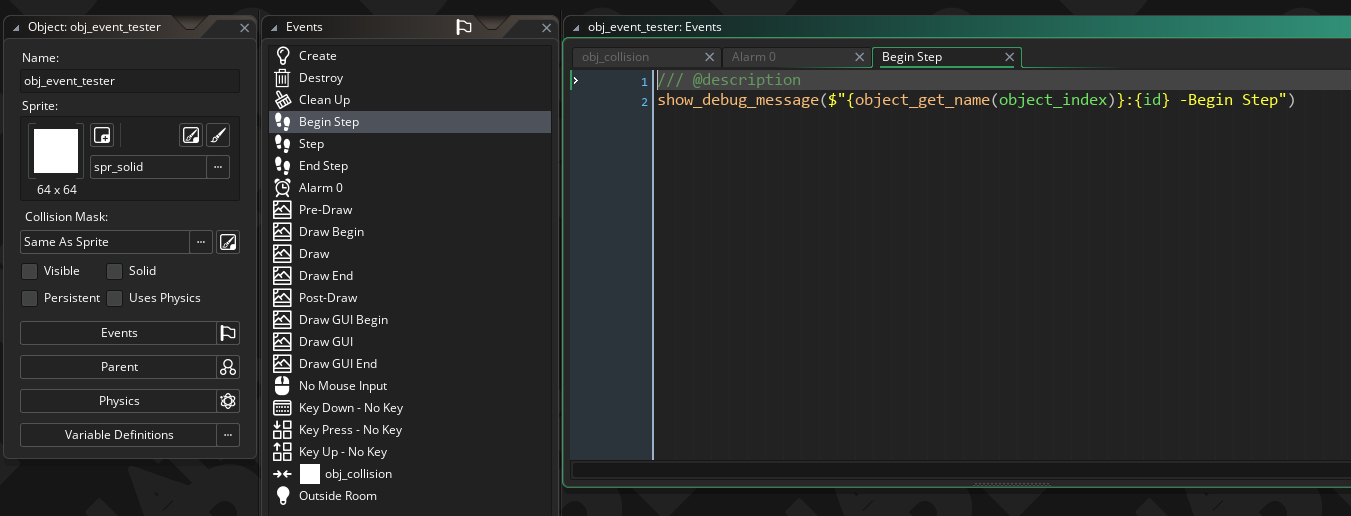Click the physics gear icon
Image resolution: width=1351 pixels, height=516 pixels.
[x=228, y=401]
